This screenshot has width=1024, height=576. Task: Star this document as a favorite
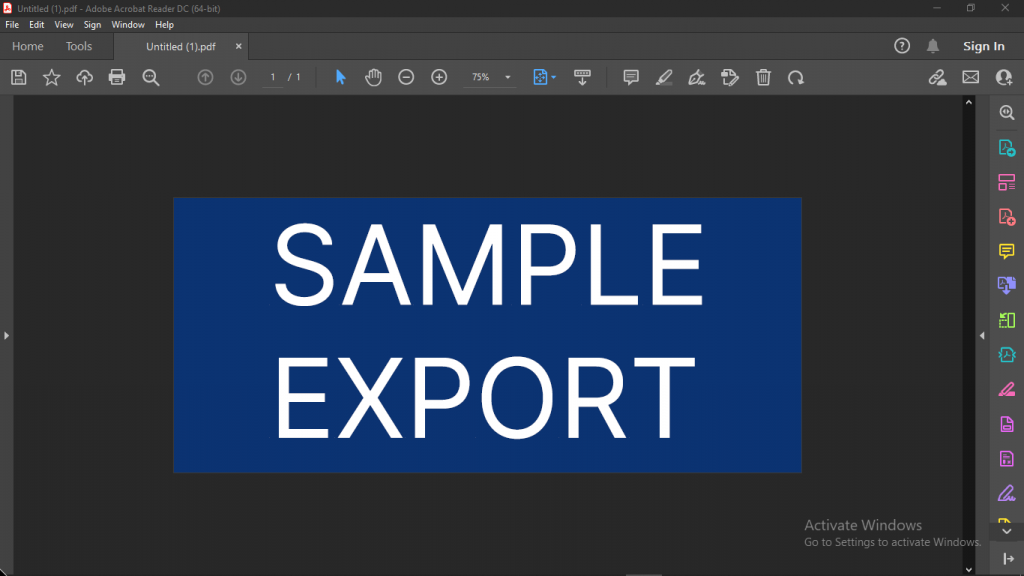tap(51, 77)
